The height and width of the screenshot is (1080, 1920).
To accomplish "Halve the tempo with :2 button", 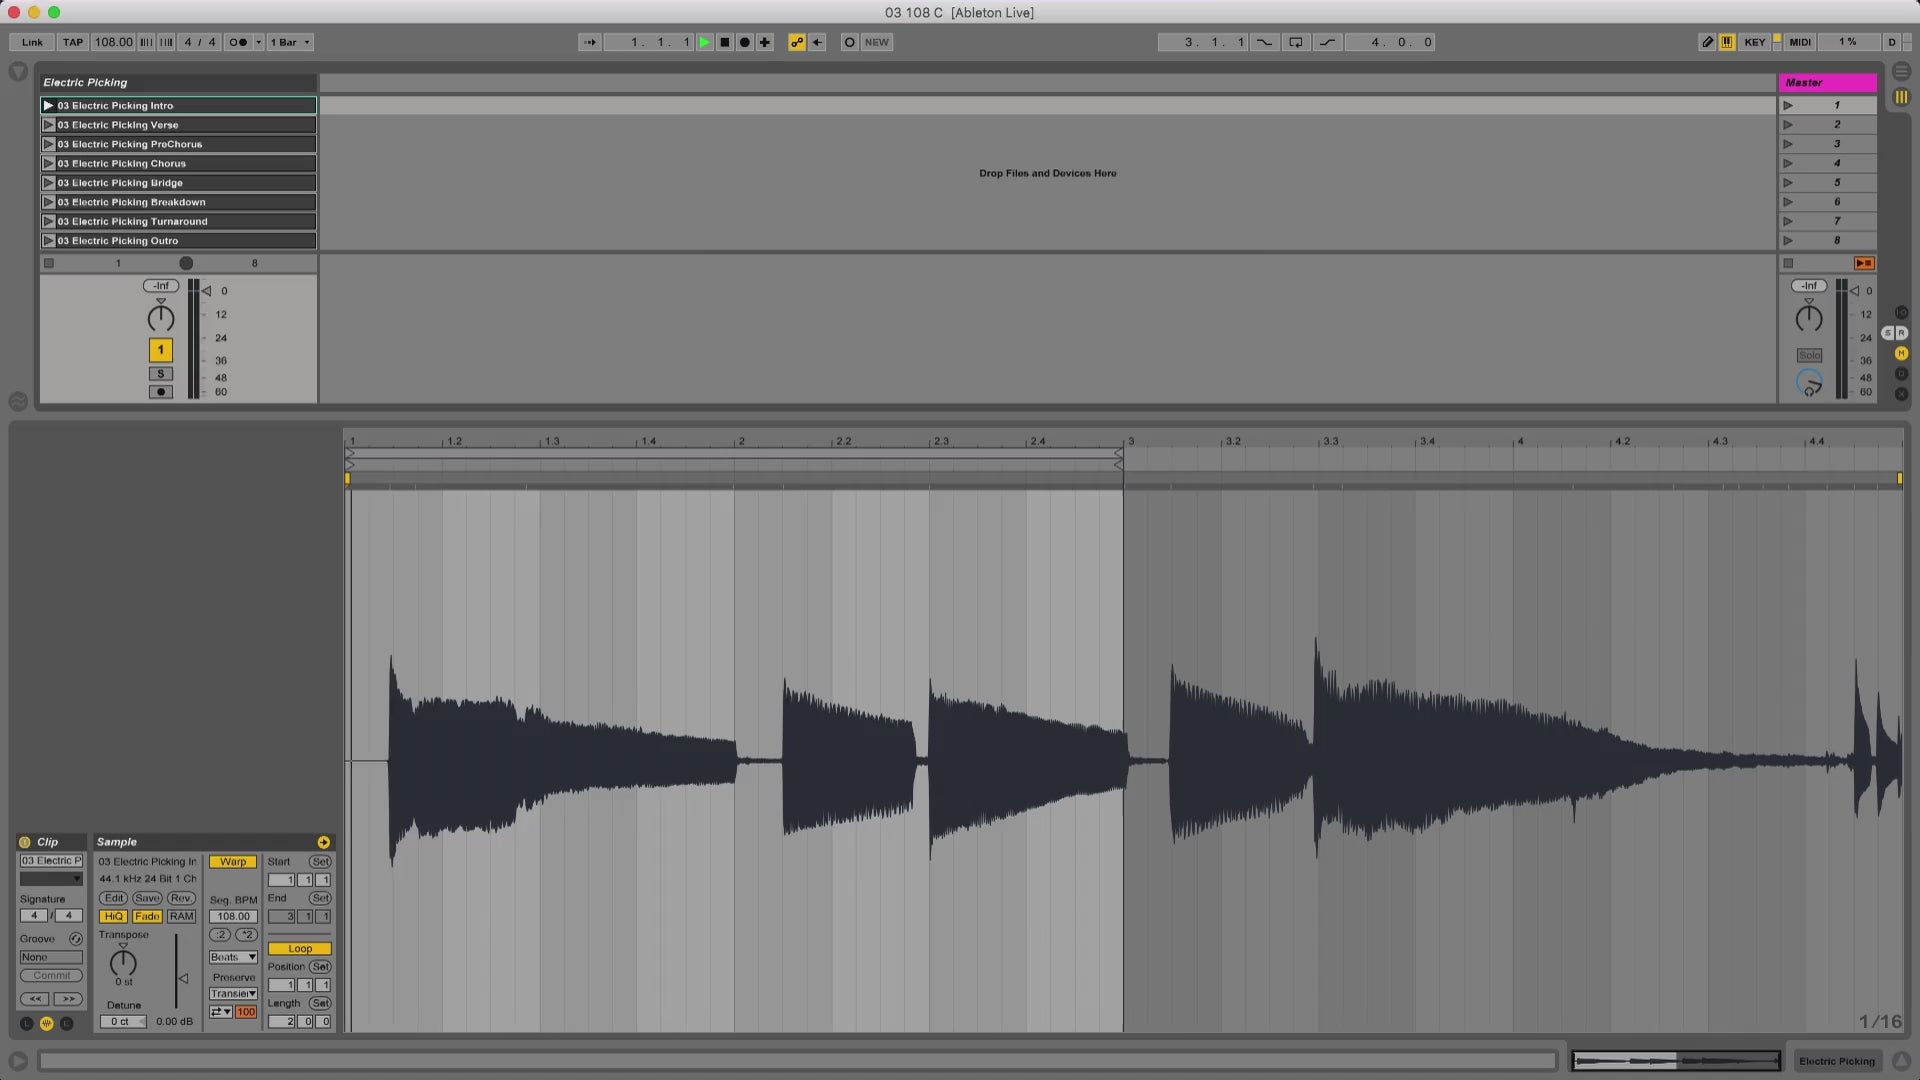I will click(220, 935).
